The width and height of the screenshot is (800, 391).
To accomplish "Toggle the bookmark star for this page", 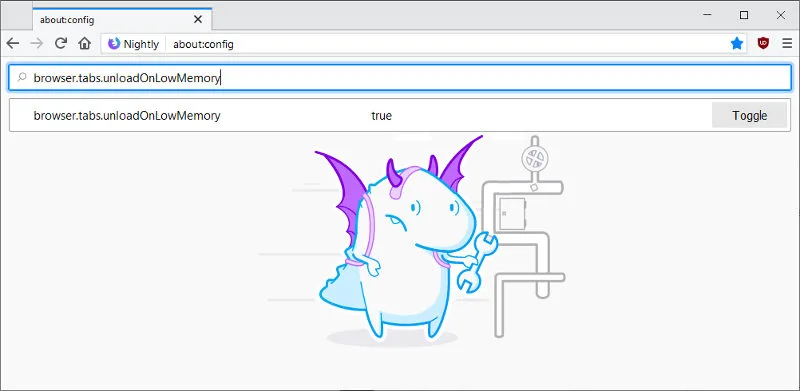I will point(737,44).
